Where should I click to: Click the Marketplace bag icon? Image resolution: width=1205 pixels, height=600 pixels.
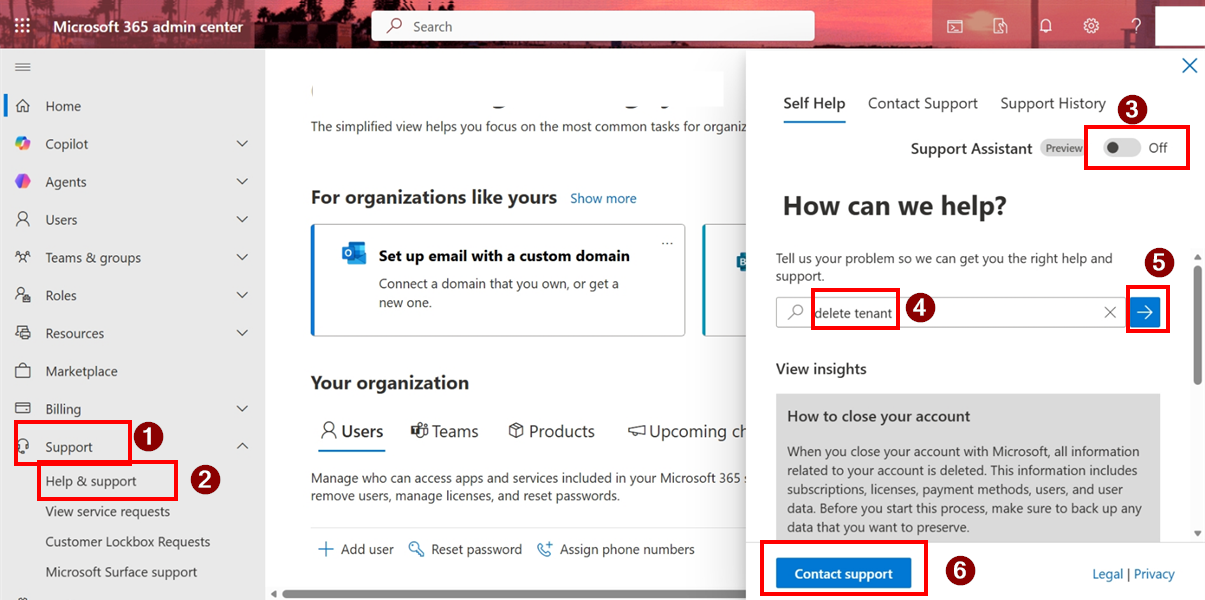click(22, 371)
